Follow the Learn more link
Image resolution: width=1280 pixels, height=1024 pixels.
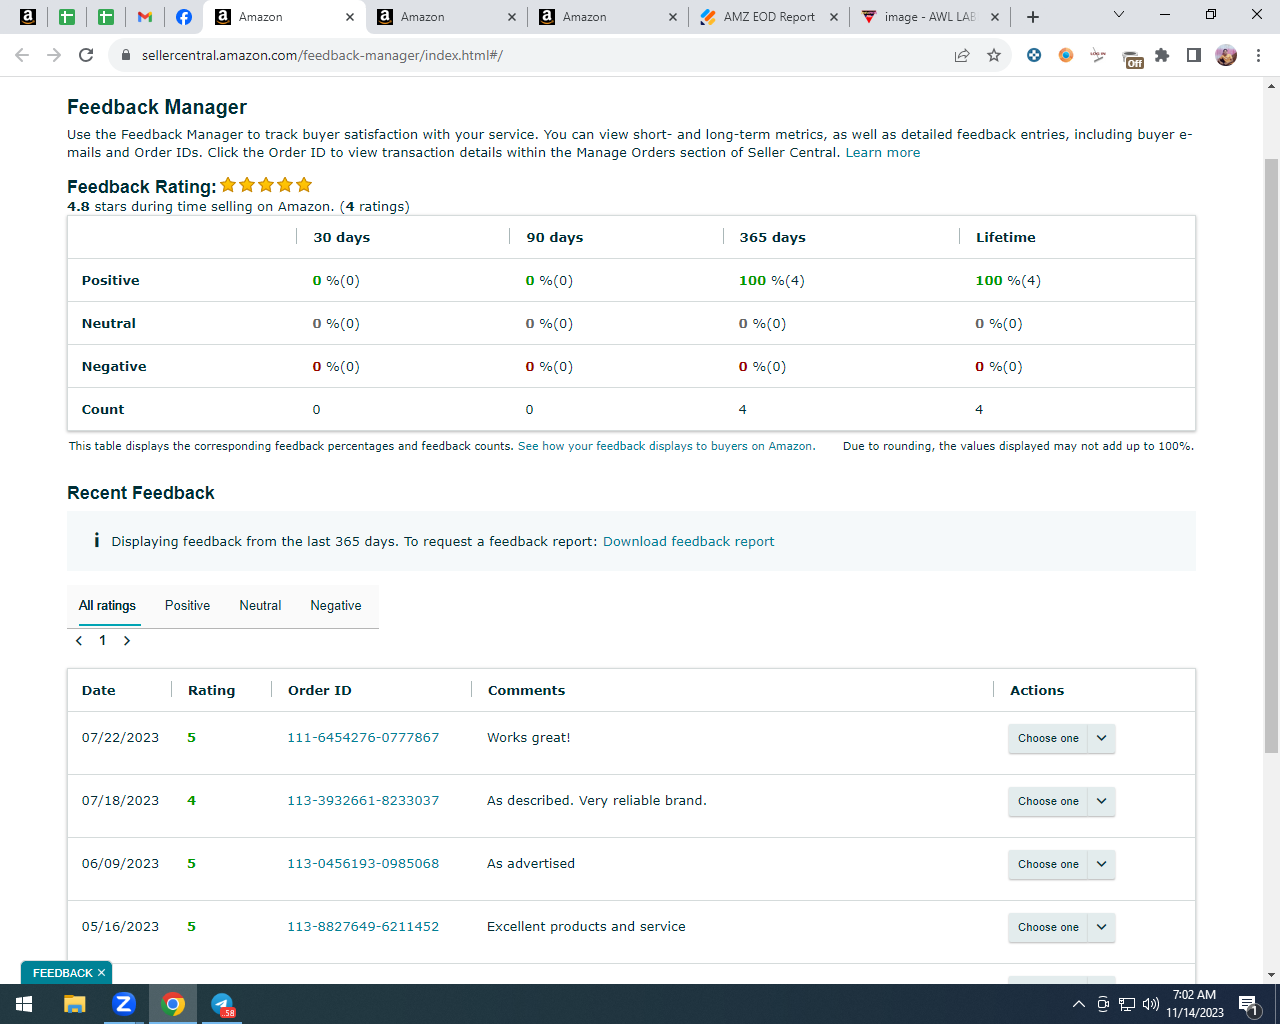pyautogui.click(x=883, y=153)
